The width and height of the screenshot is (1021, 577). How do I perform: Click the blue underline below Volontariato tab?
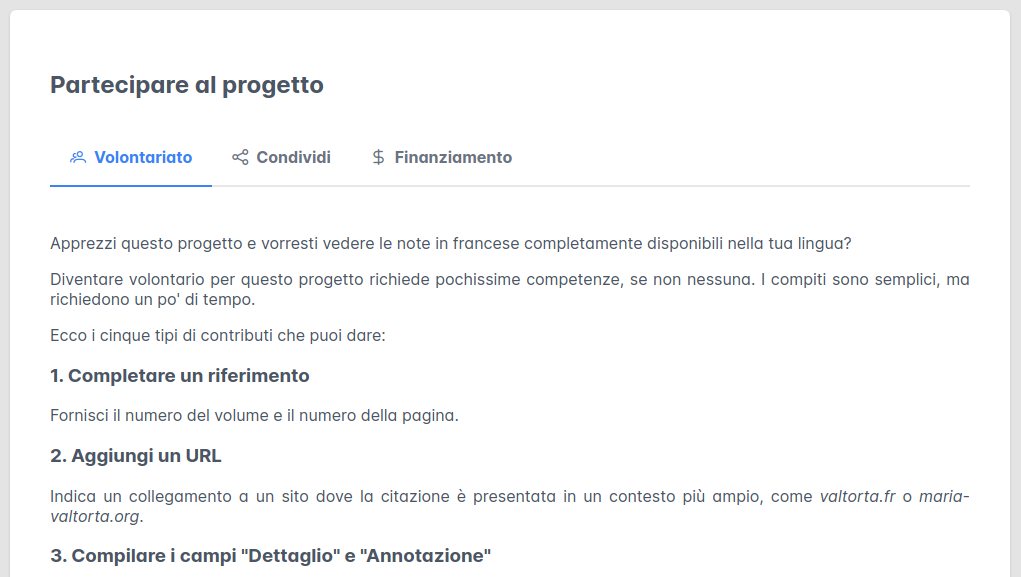[130, 185]
